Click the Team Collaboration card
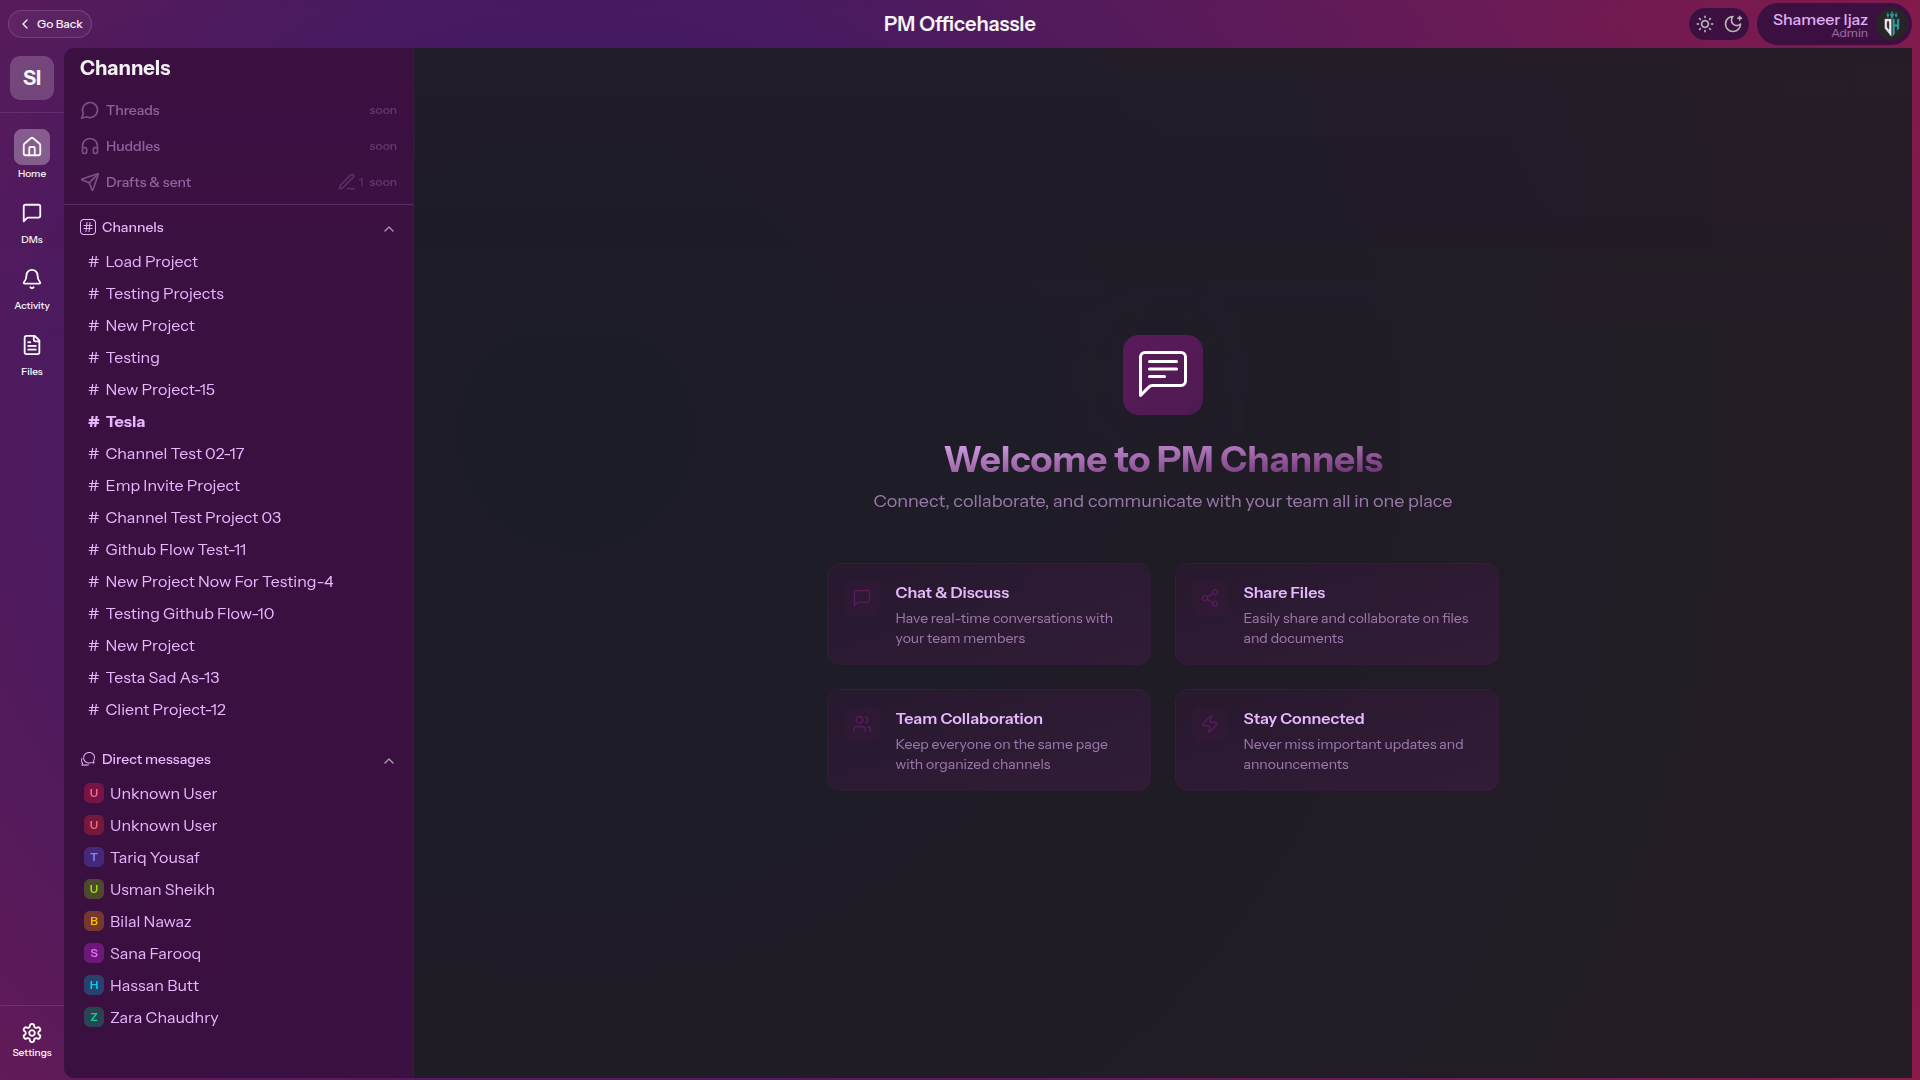This screenshot has width=1920, height=1080. click(988, 740)
